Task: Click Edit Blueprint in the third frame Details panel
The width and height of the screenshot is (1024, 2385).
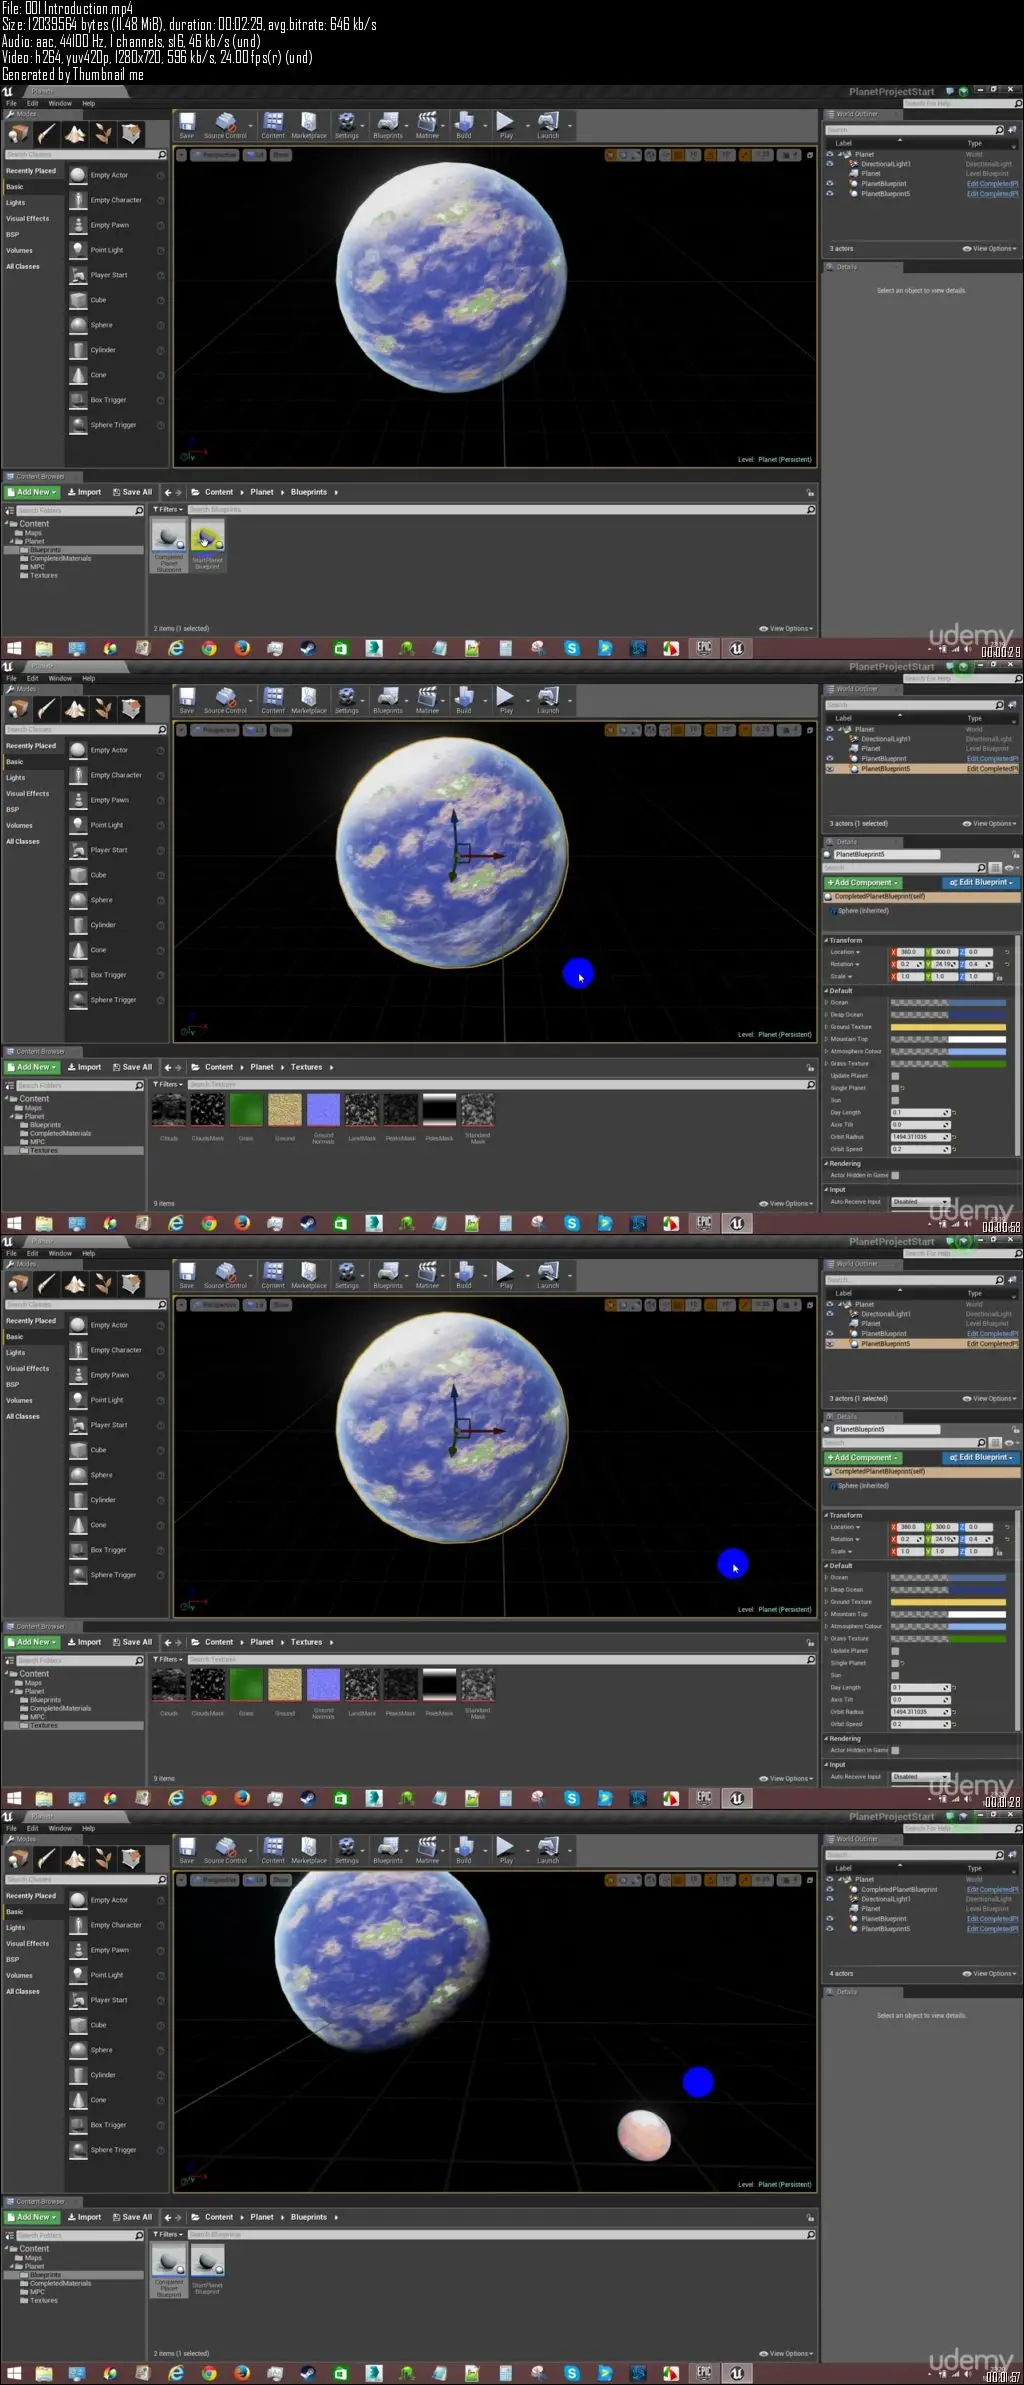Action: click(980, 1458)
